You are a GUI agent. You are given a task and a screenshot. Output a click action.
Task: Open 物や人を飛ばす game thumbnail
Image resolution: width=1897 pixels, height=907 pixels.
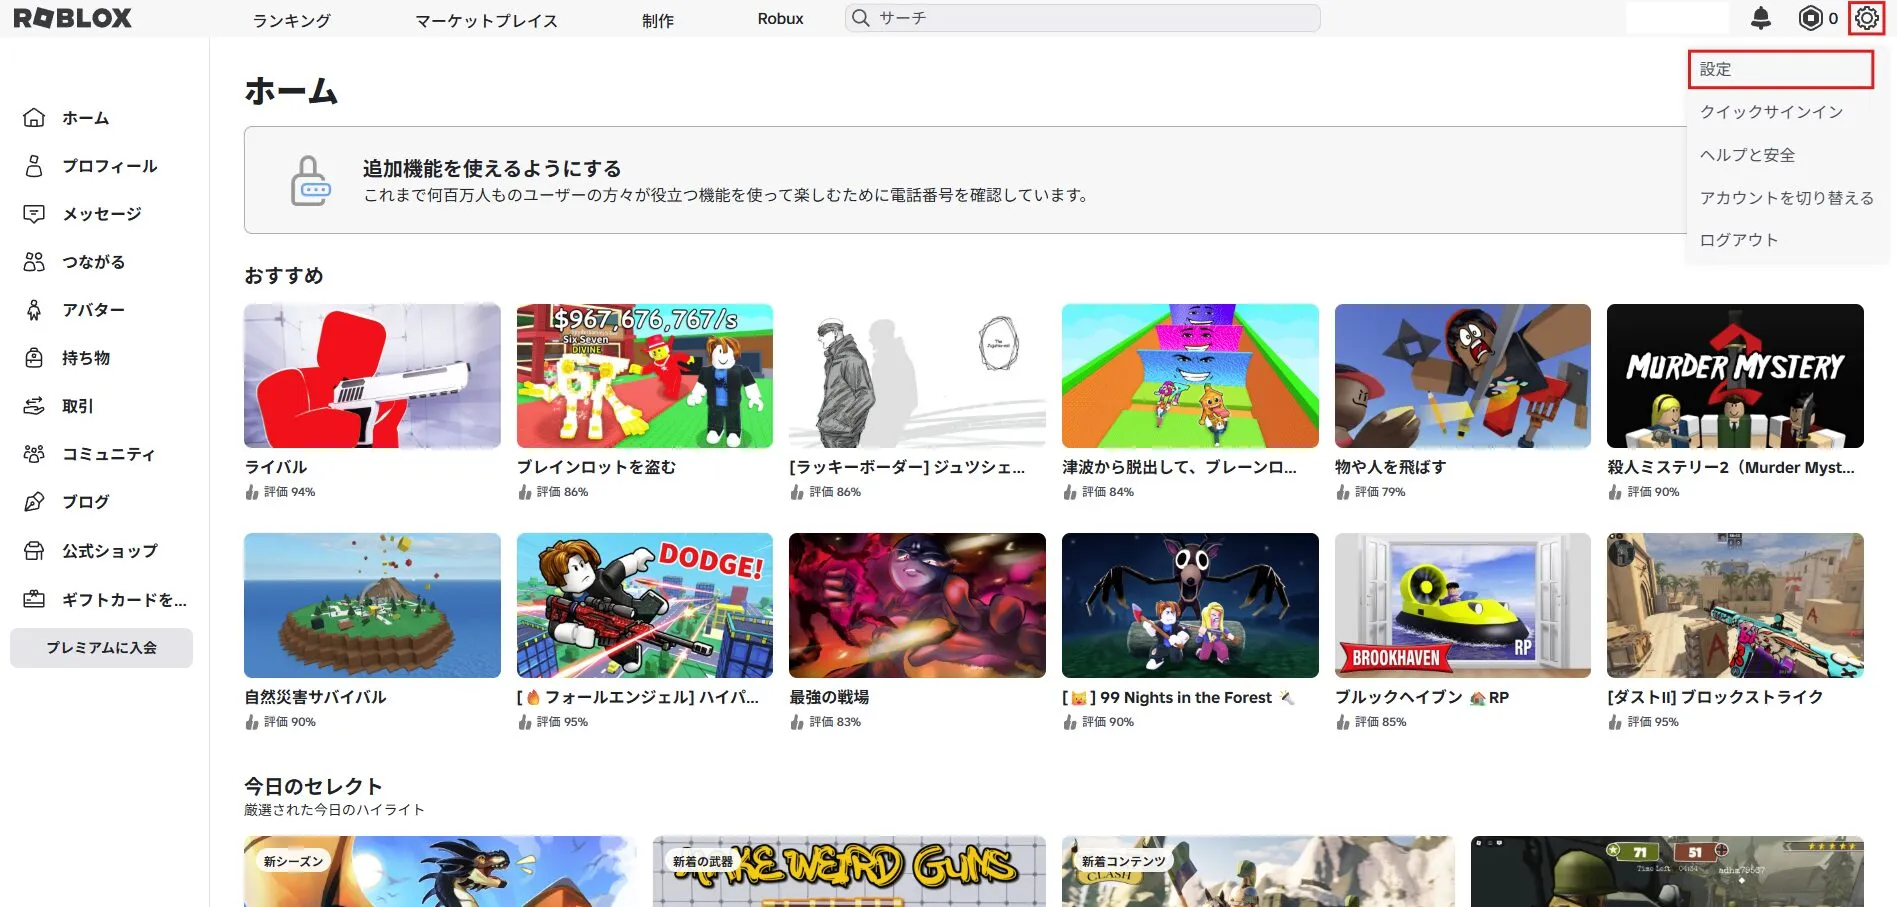1463,376
